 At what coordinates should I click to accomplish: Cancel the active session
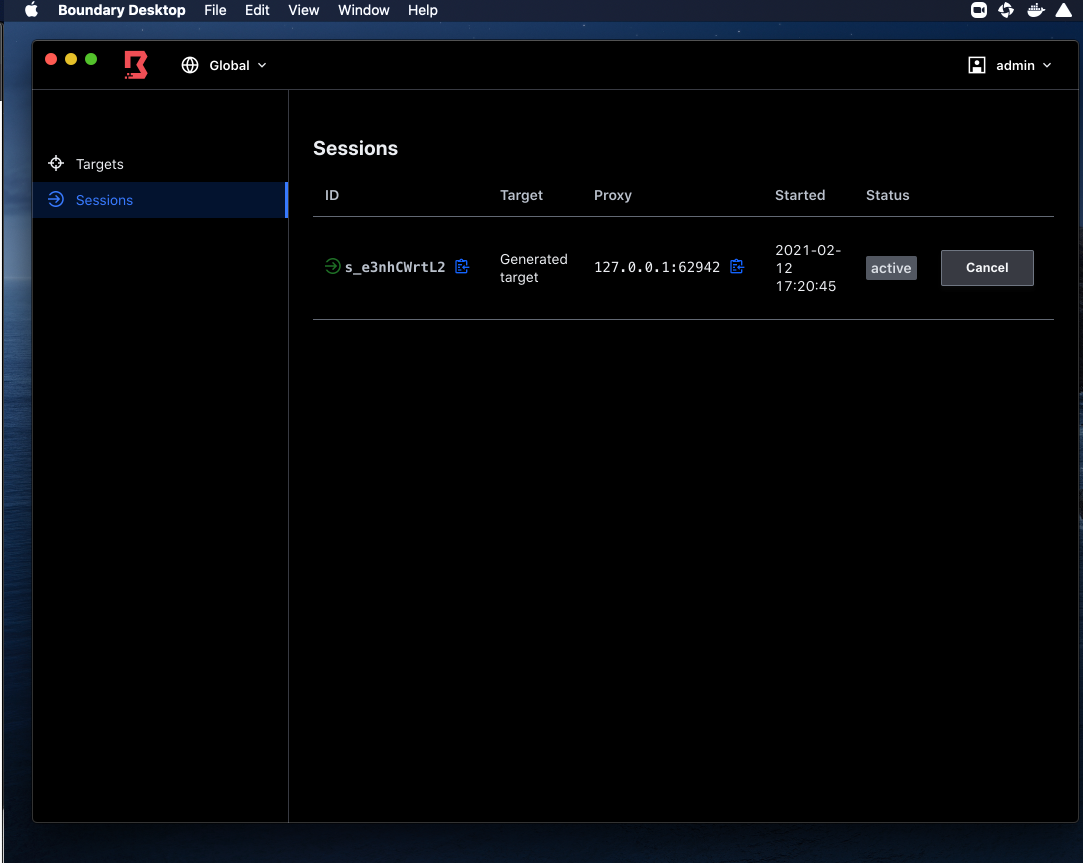pyautogui.click(x=987, y=267)
